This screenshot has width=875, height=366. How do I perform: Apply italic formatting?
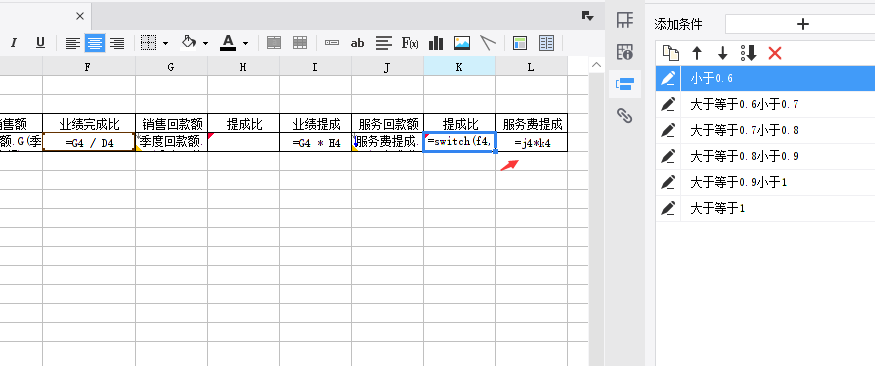tap(14, 43)
